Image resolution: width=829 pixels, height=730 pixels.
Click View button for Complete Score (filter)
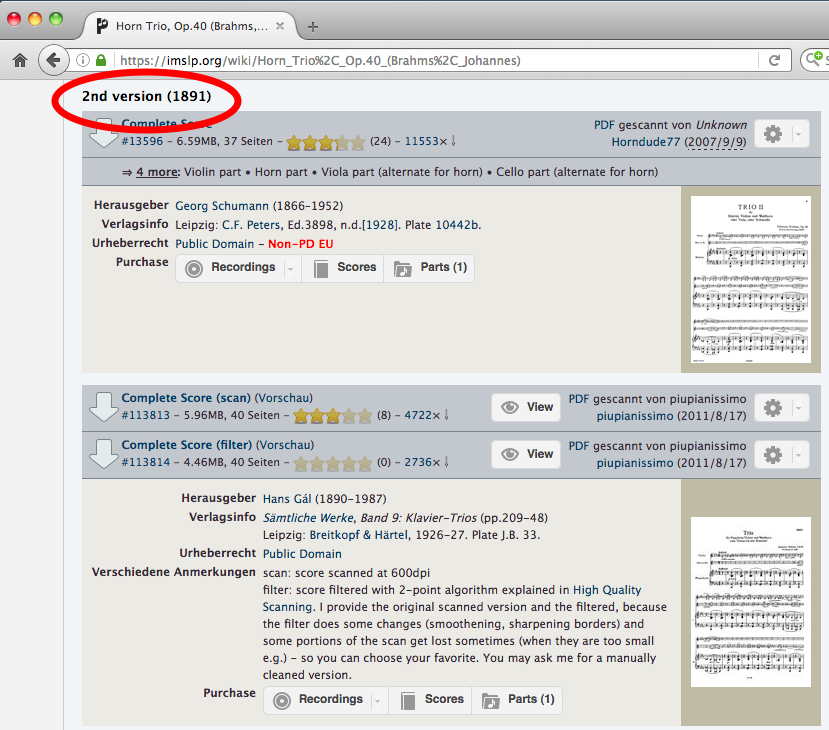526,454
